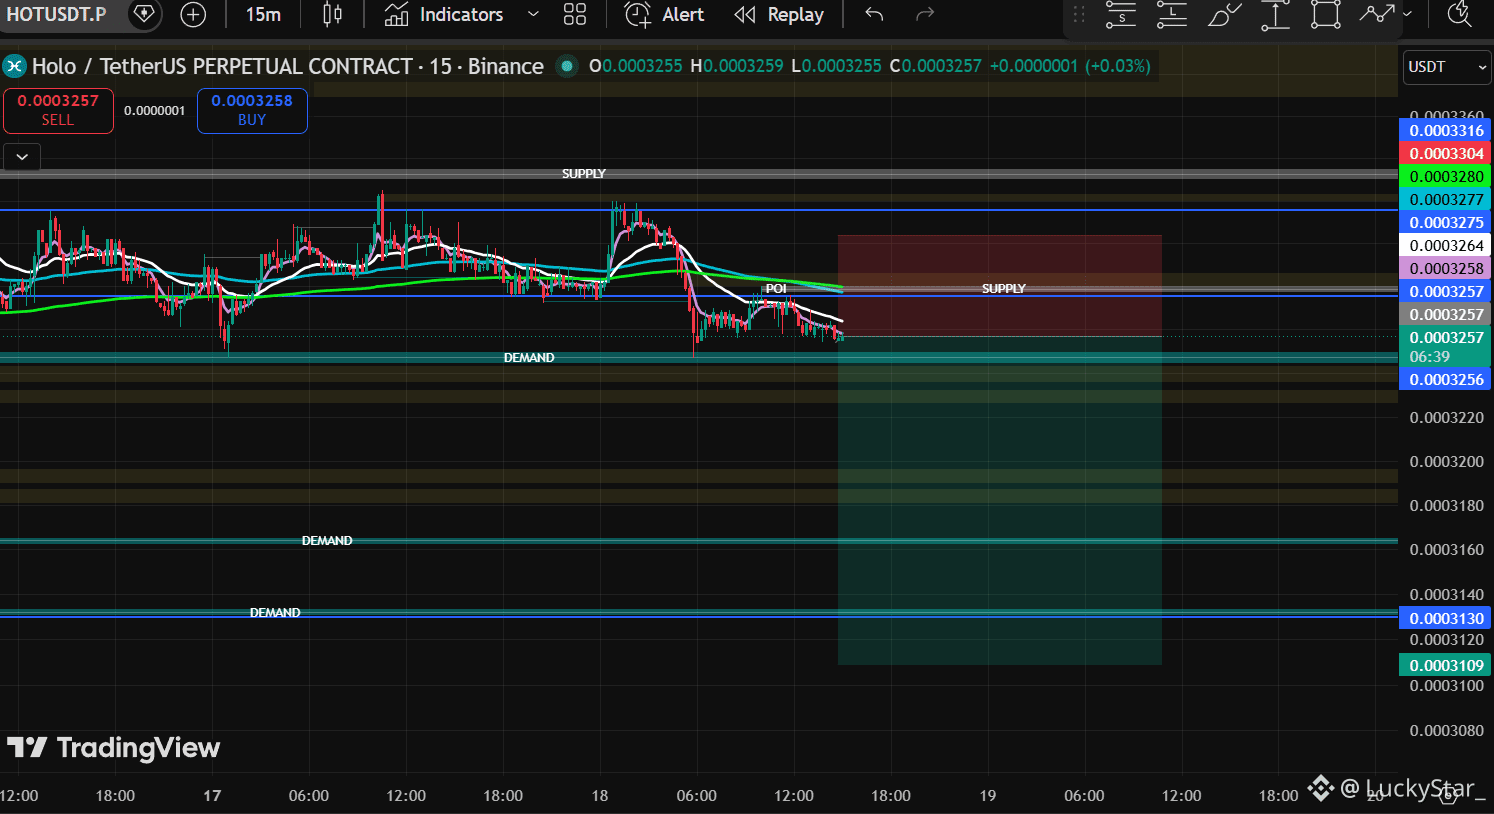Select the DEMAND label near 0.0003160
Image resolution: width=1494 pixels, height=814 pixels.
(327, 541)
